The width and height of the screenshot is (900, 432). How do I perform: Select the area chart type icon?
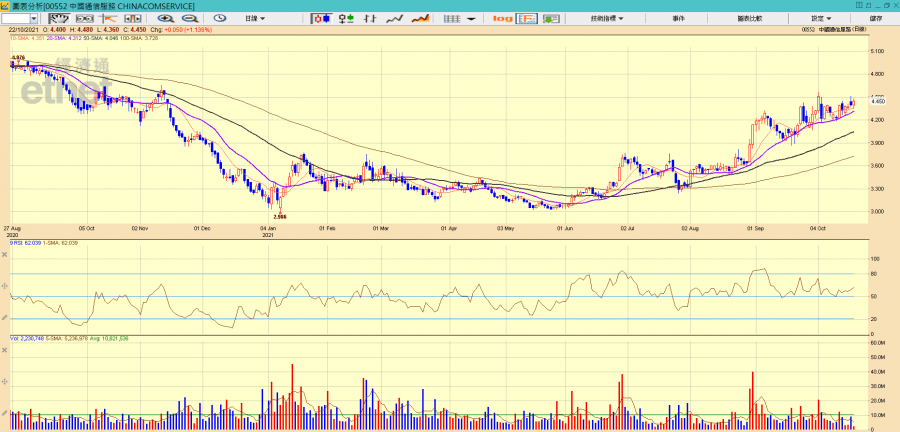coord(421,18)
